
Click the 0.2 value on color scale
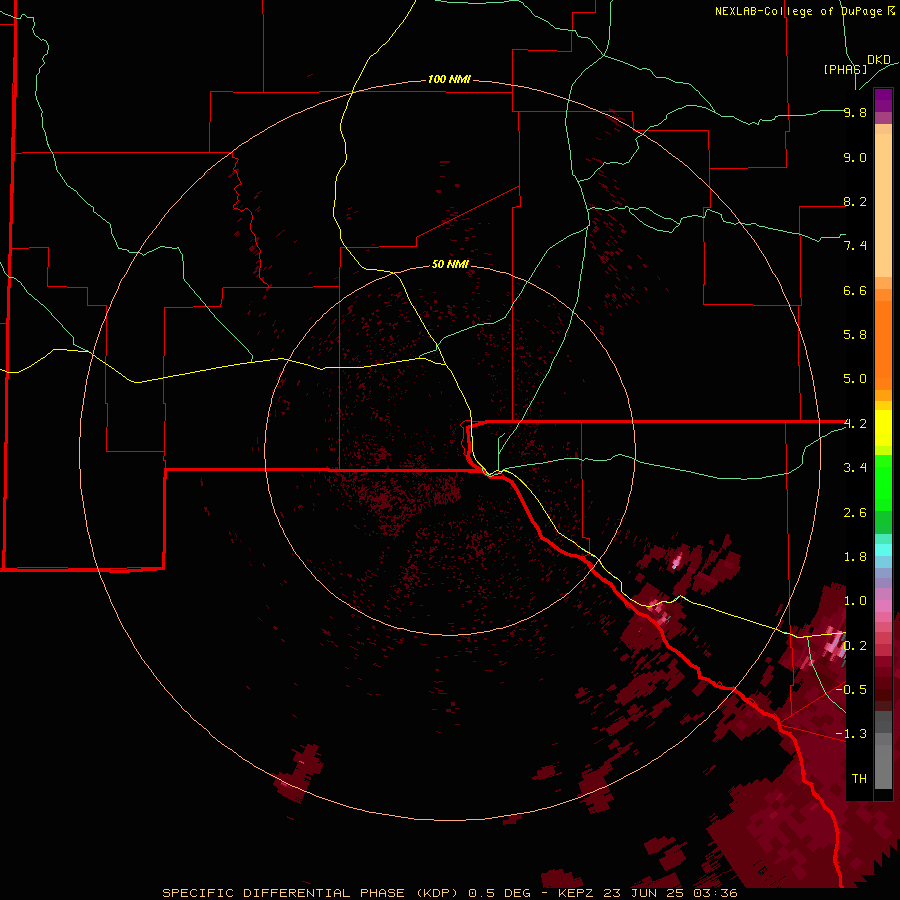[855, 646]
